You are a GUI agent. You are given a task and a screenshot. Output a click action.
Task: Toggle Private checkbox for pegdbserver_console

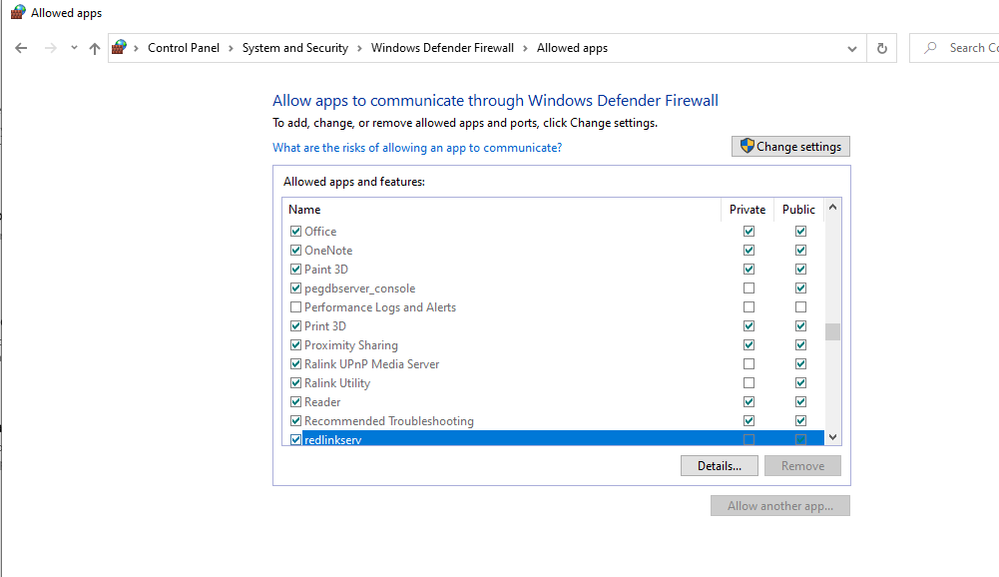749,288
